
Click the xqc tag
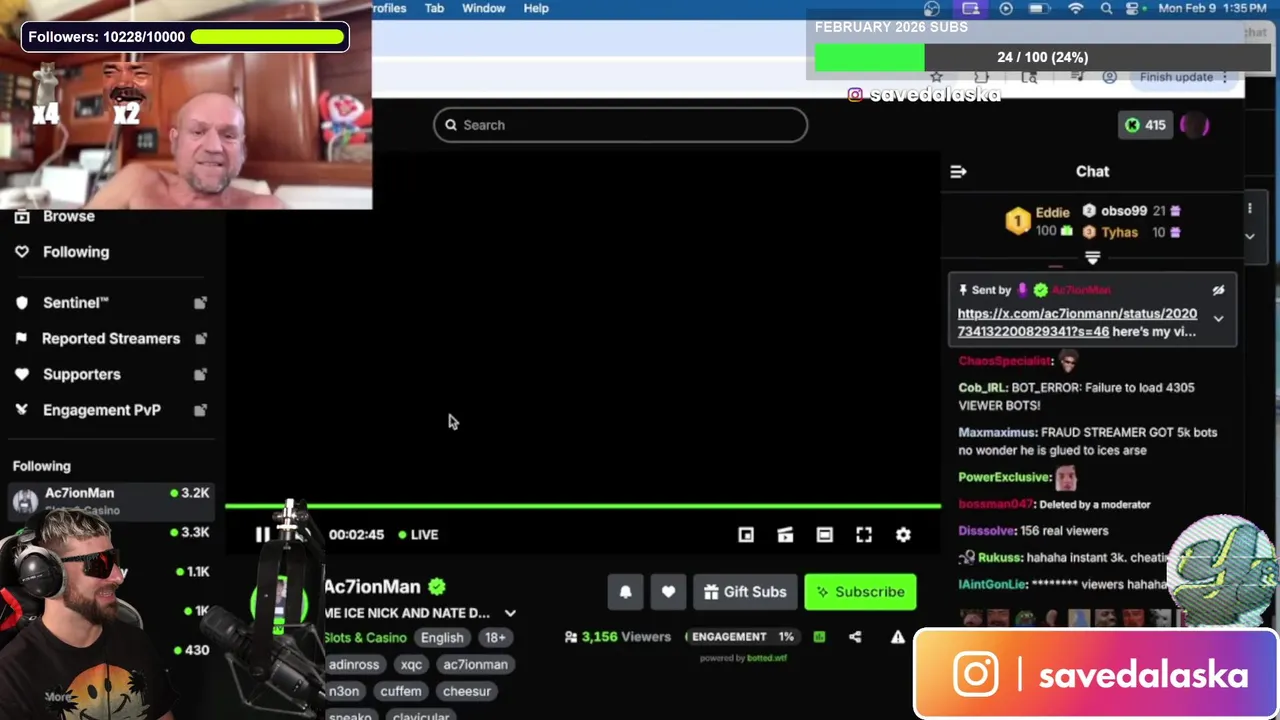click(x=411, y=664)
